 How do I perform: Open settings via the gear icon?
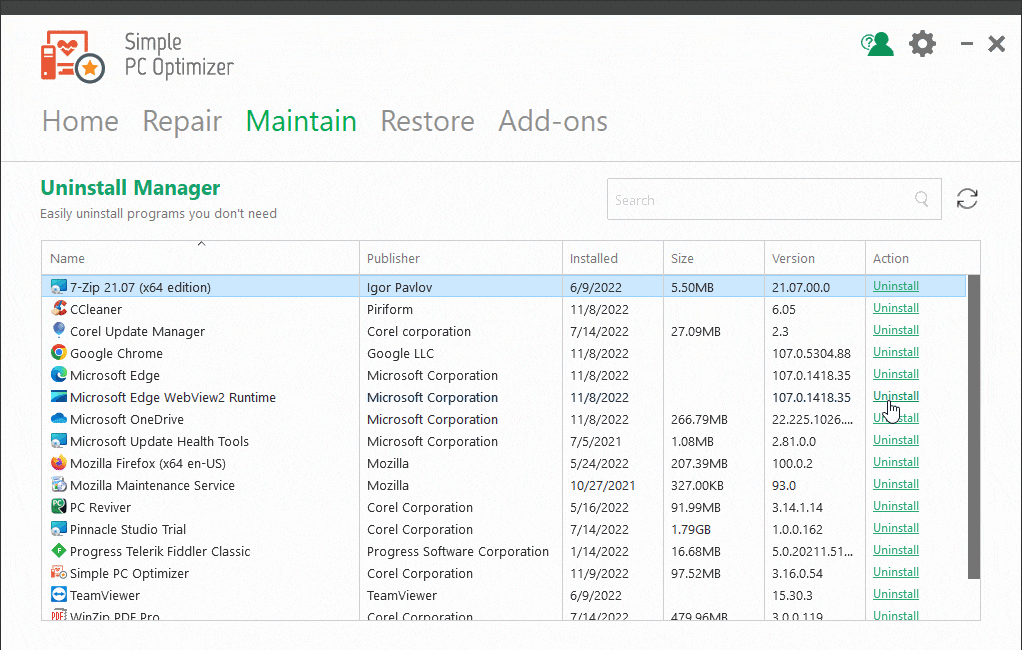click(922, 44)
